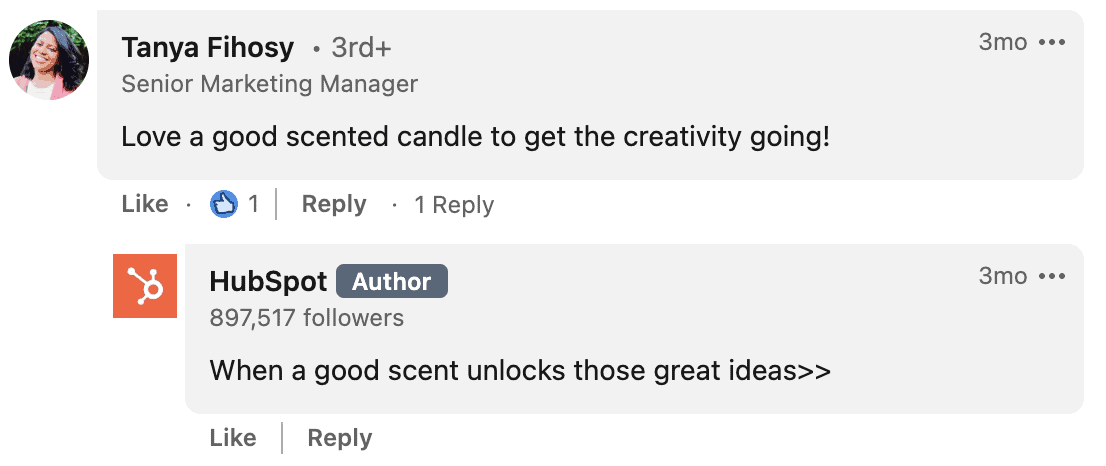Viewport: 1106px width, 466px height.
Task: Click the Author badge next to HubSpot
Action: 391,281
